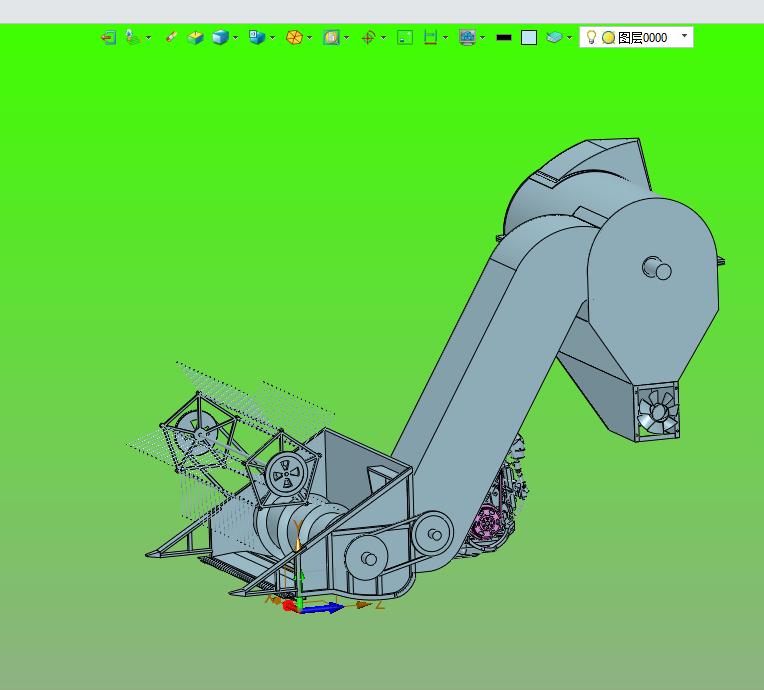Expand the shaded cube display mode dropdown

point(236,38)
